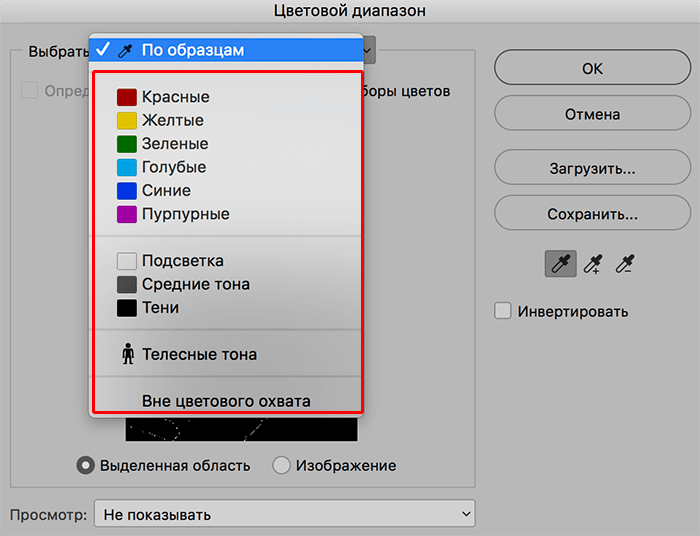This screenshot has height=536, width=700.
Task: Click the checkmark next to По образцам
Action: (x=103, y=49)
